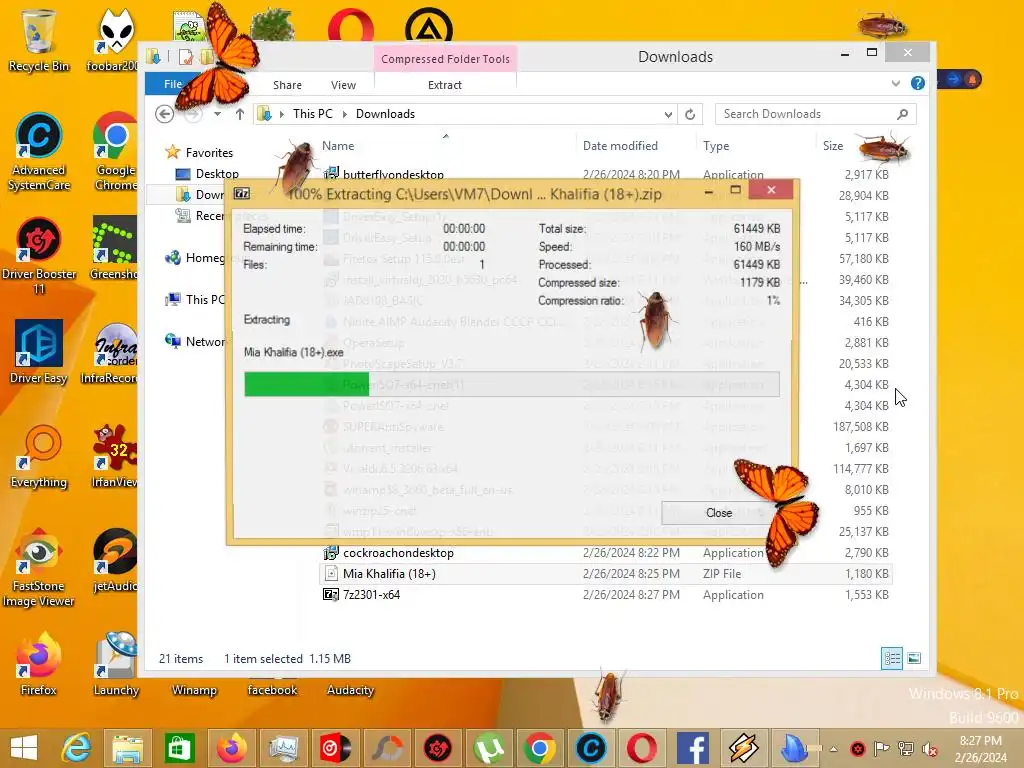Click the Search Downloads field
The height and width of the screenshot is (768, 1024).
816,114
